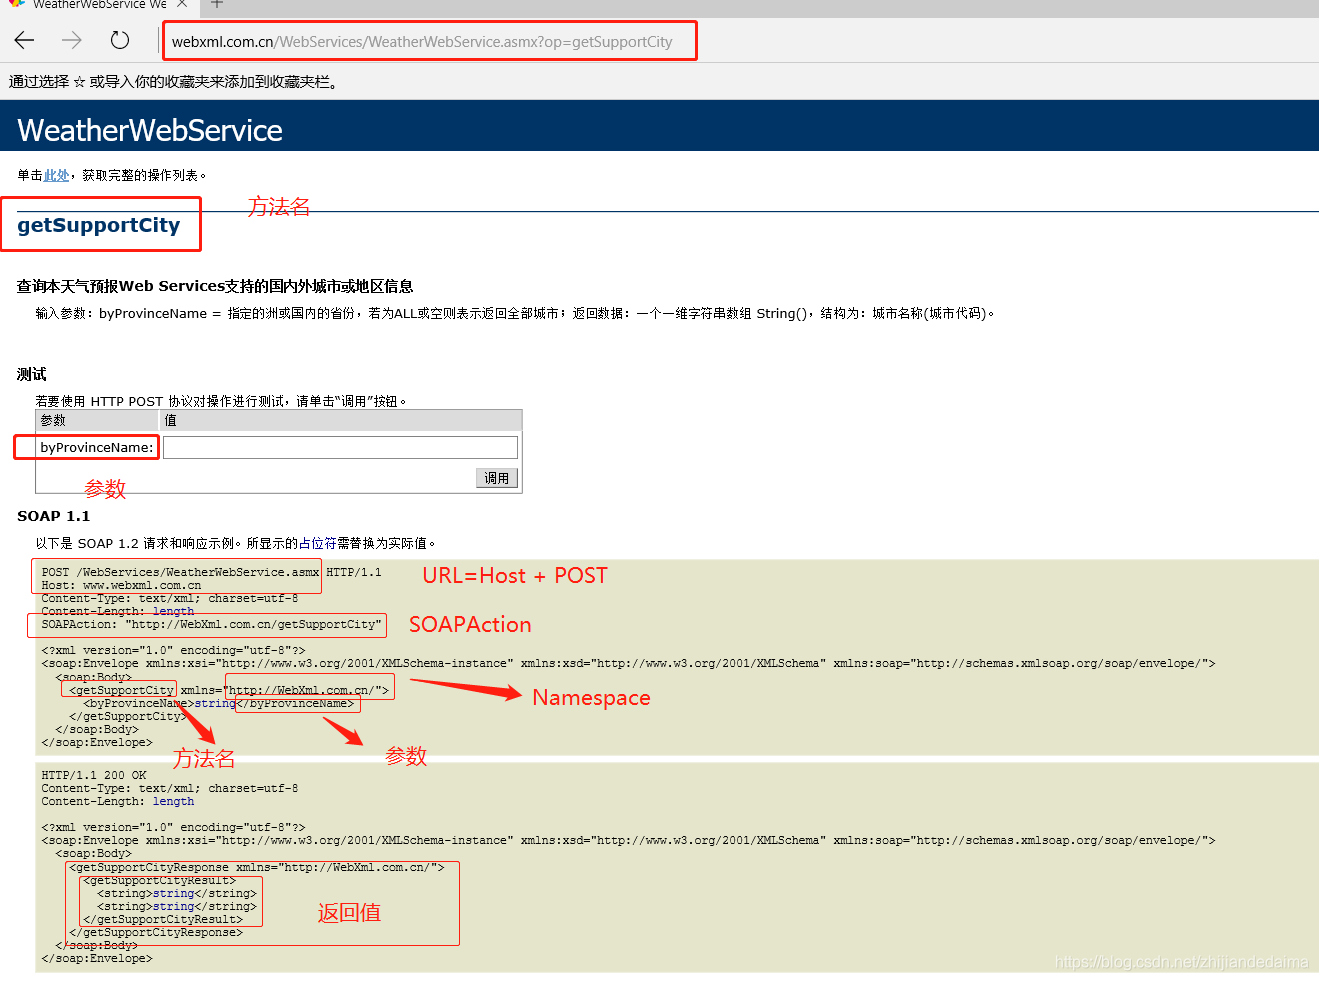Click the favorites bar hint text
Viewport: 1319px width, 981px height.
175,82
